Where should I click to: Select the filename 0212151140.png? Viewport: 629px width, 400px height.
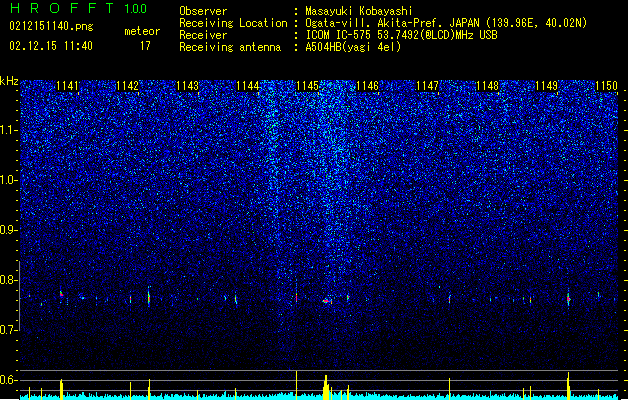(51, 26)
